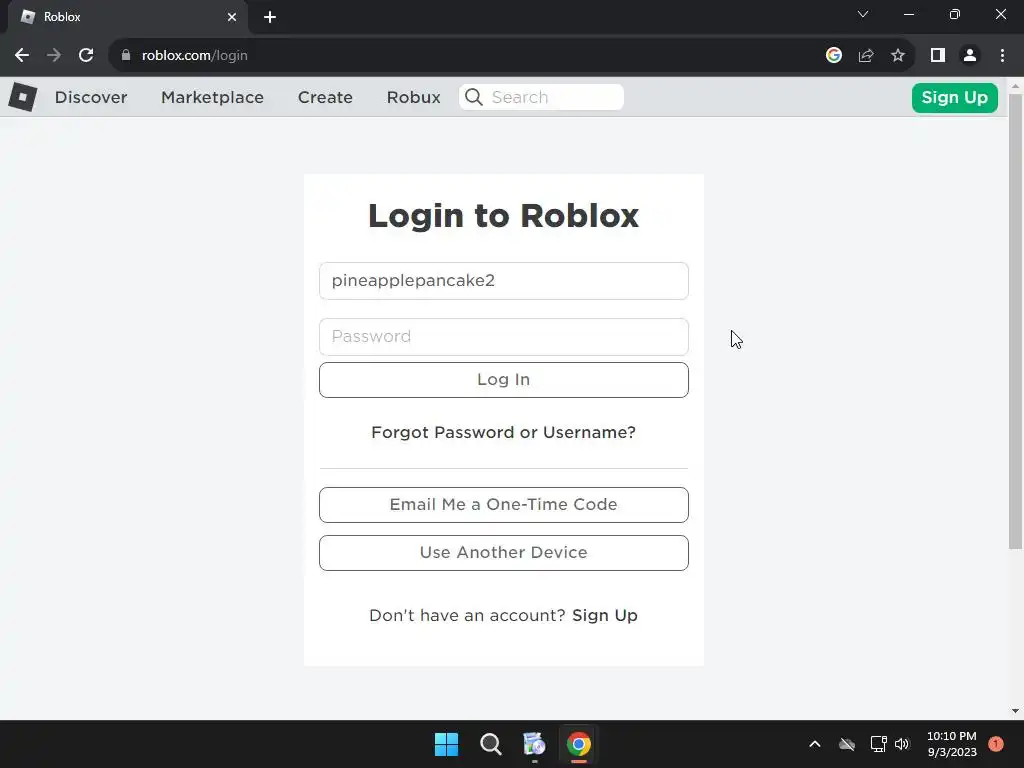Click the page vertical scrollbar thumb
Viewport: 1024px width, 768px height.
(x=1016, y=321)
